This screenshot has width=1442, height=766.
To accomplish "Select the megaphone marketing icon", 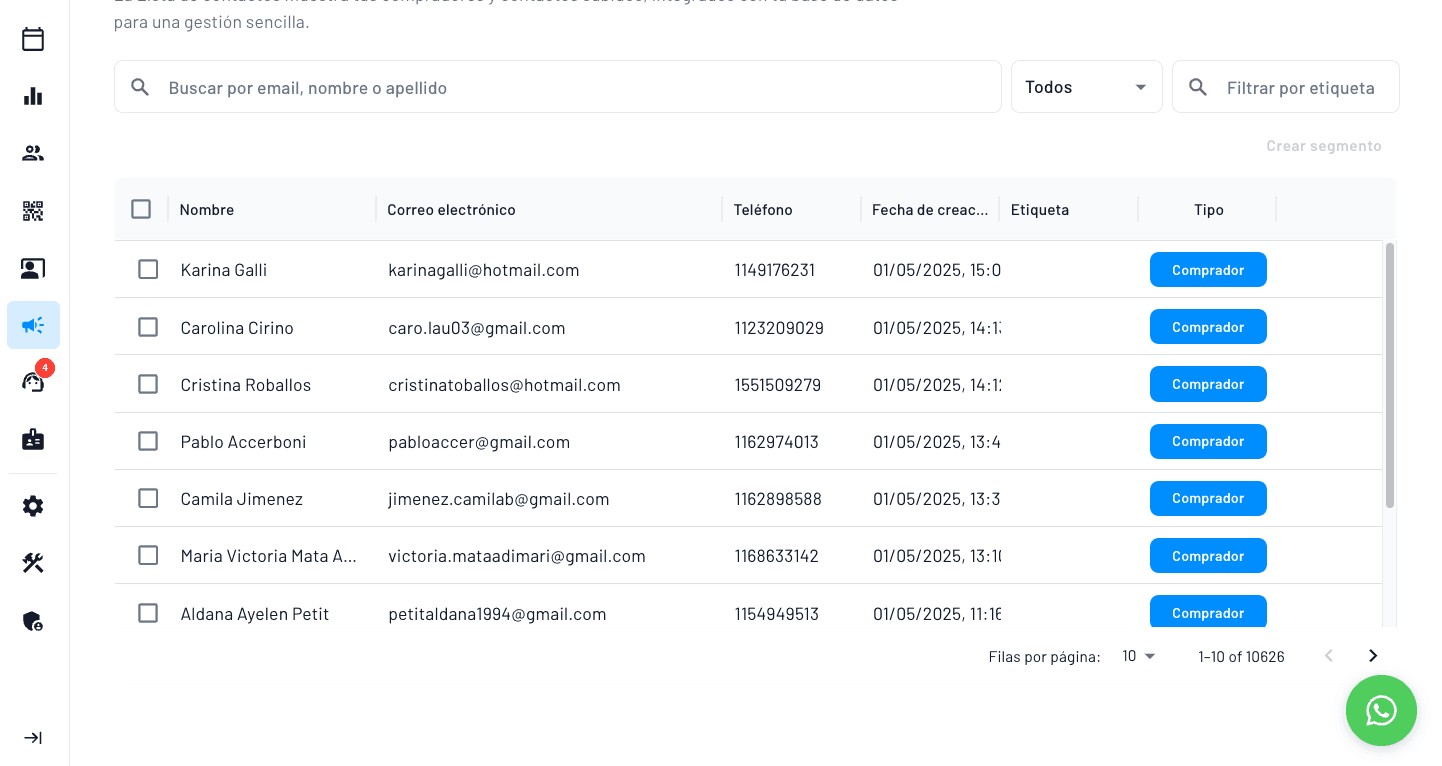I will coord(33,325).
